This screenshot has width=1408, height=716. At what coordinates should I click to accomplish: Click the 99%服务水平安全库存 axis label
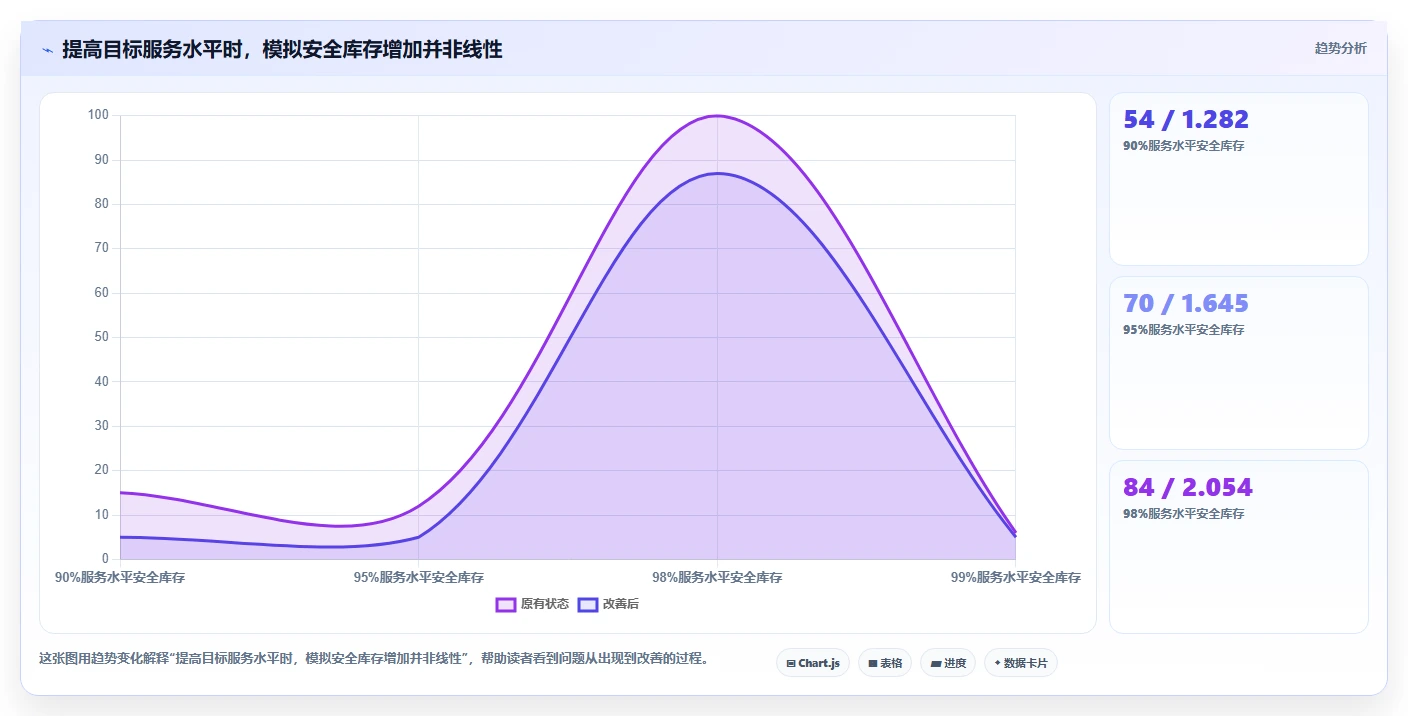1016,578
